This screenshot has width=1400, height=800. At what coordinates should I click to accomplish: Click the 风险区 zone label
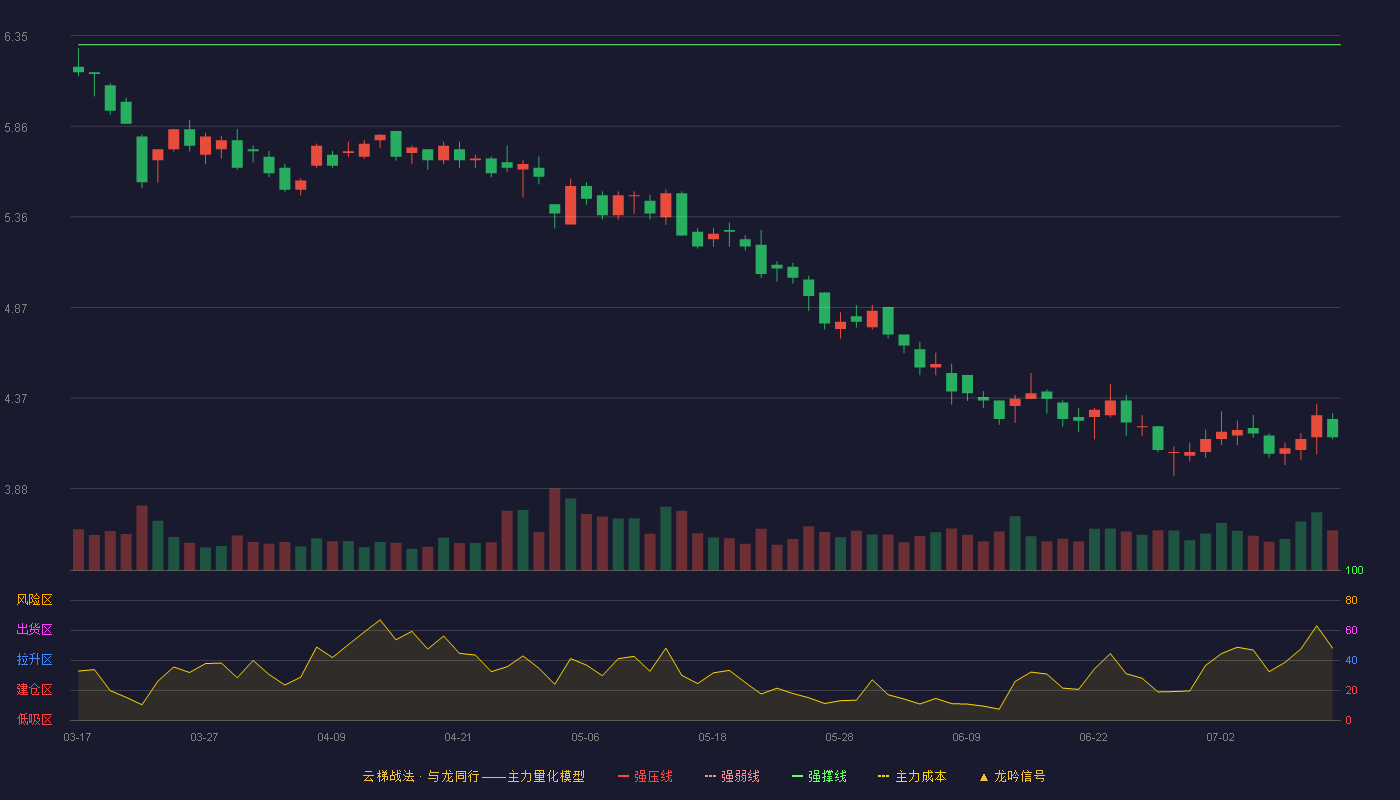pos(34,600)
